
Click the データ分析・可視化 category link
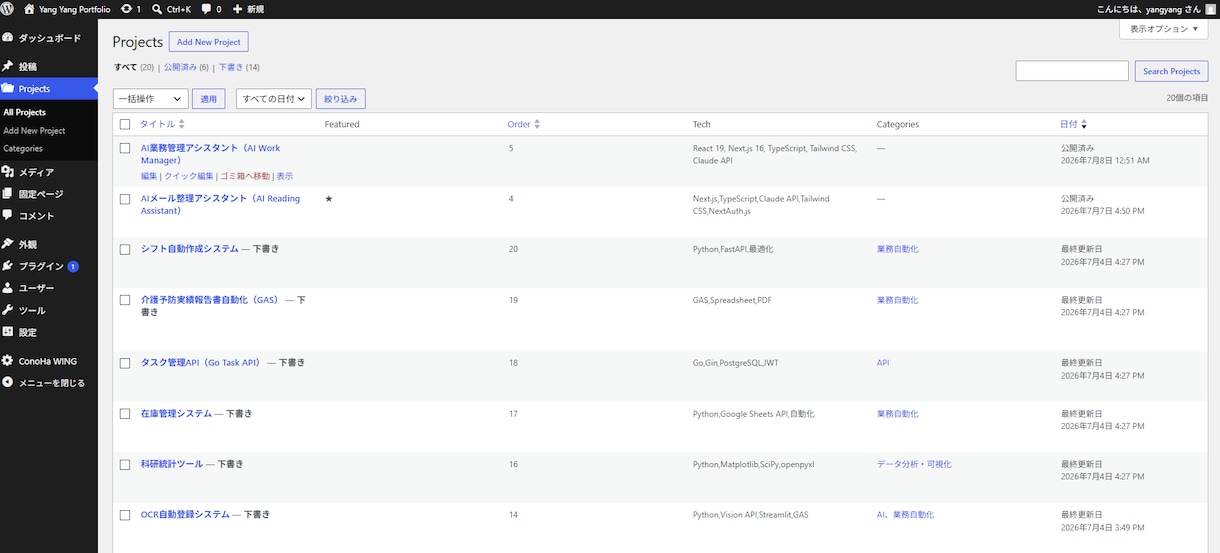point(914,464)
